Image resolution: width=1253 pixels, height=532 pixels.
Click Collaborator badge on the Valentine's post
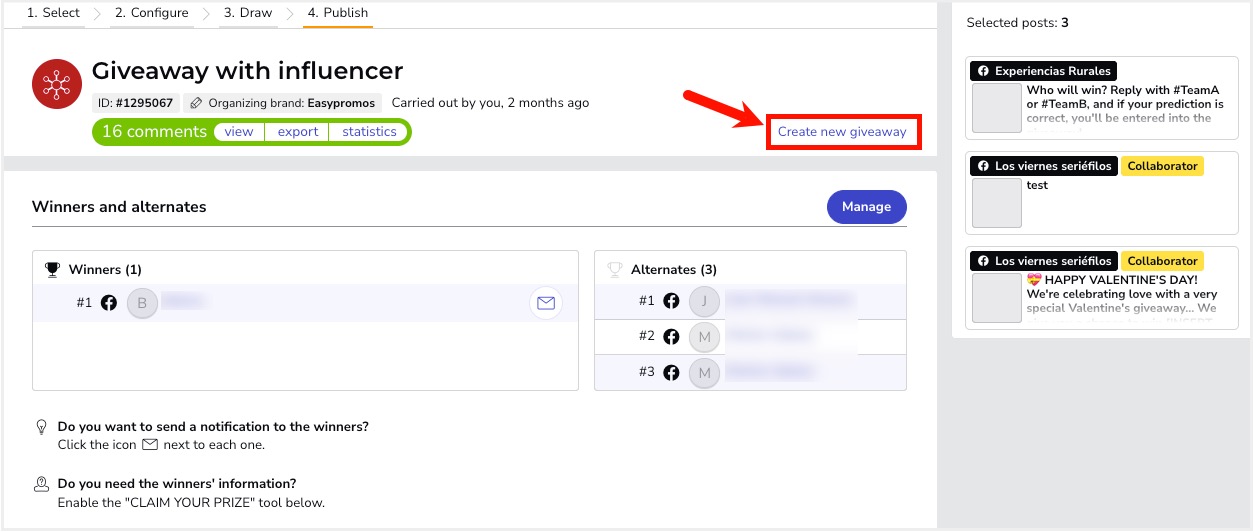click(1162, 261)
